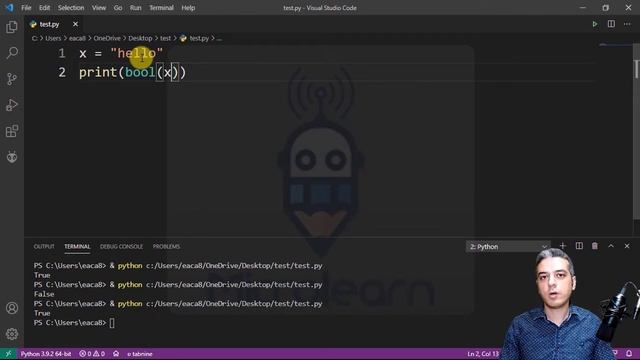
Task: Open editor More Actions ellipsis
Action: [627, 24]
